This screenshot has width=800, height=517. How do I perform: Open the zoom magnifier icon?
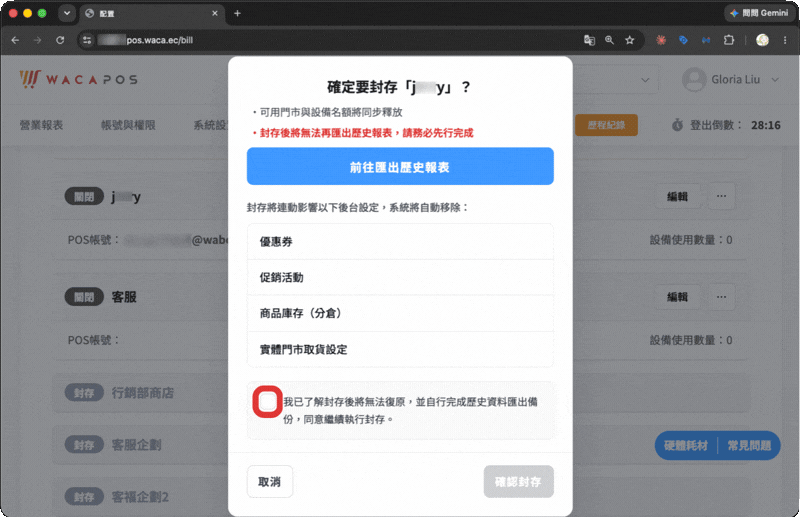(x=609, y=40)
